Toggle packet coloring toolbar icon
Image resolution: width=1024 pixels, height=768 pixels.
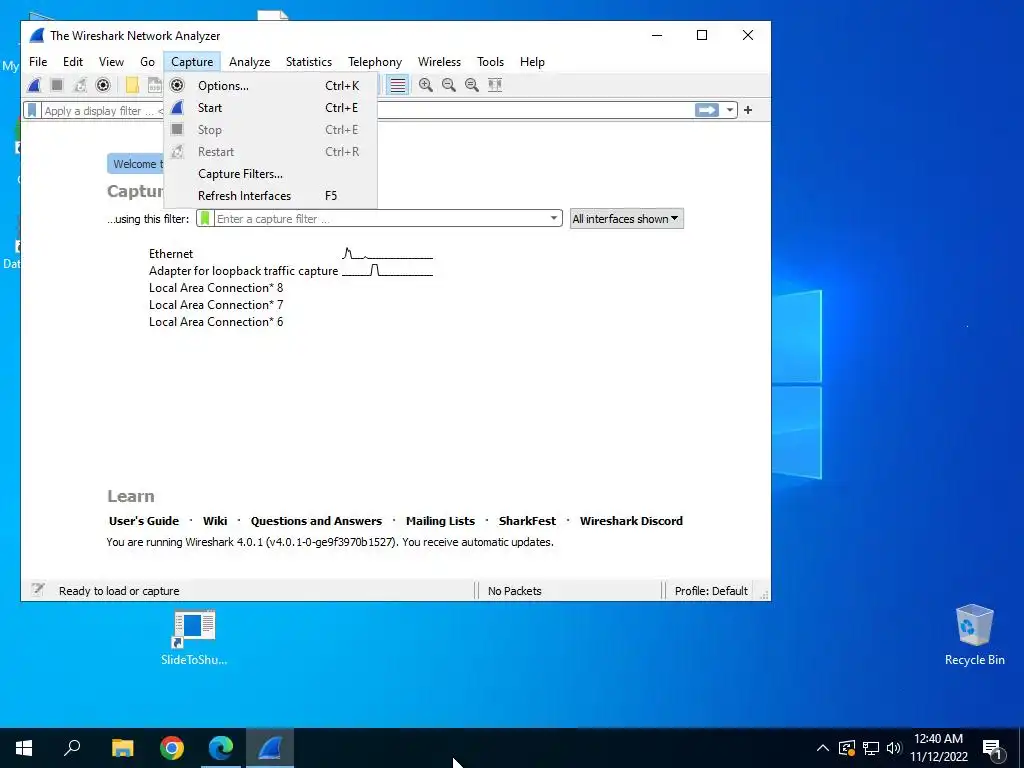tap(398, 85)
